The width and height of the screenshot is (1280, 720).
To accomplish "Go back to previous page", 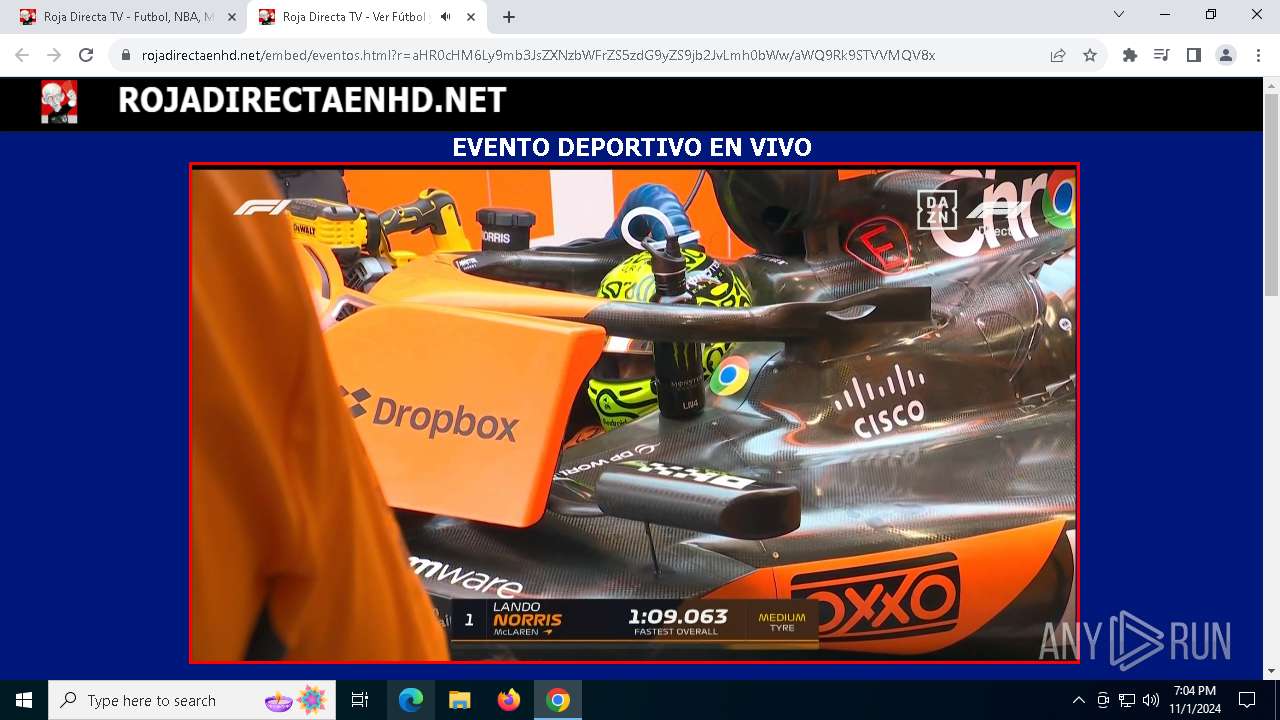I will coord(22,55).
